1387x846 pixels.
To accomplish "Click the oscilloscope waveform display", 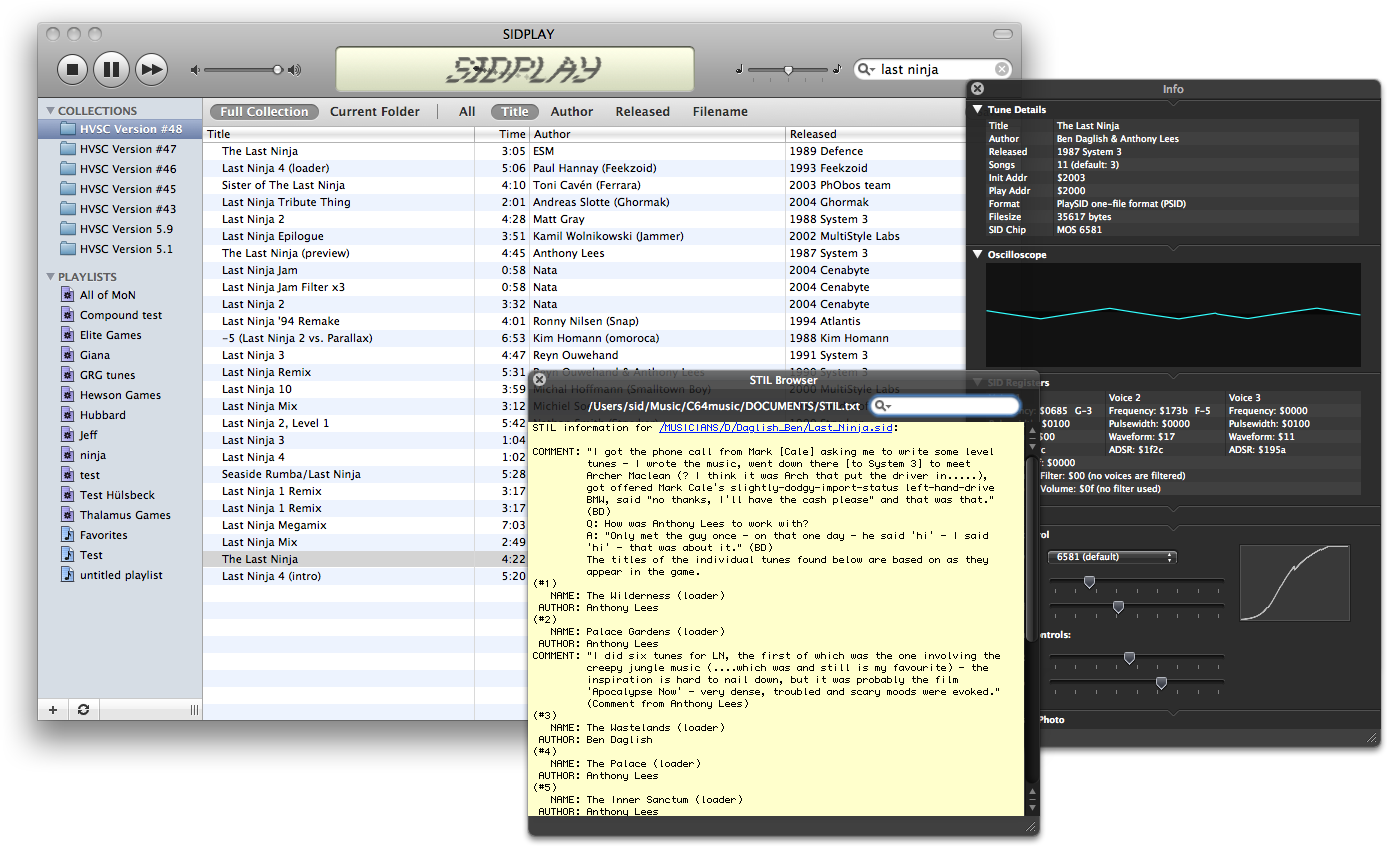I will (1173, 314).
